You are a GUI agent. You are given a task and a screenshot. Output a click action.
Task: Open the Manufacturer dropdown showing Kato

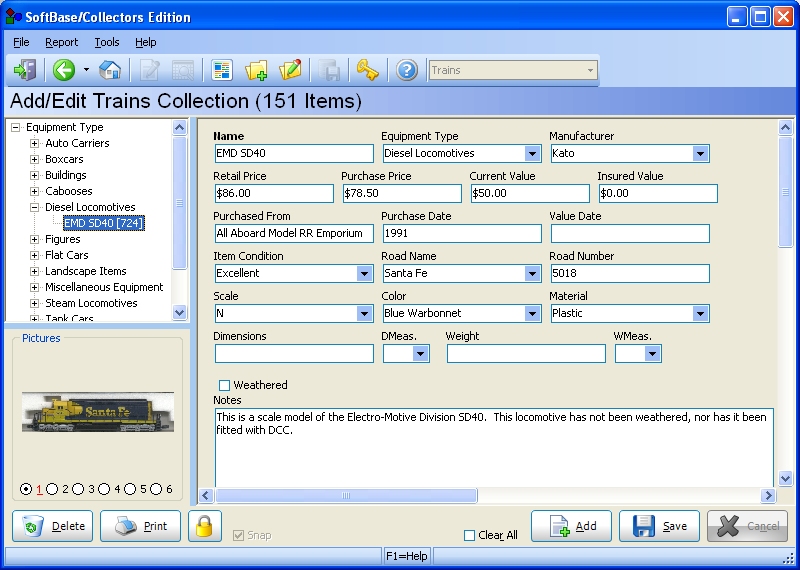tap(700, 153)
